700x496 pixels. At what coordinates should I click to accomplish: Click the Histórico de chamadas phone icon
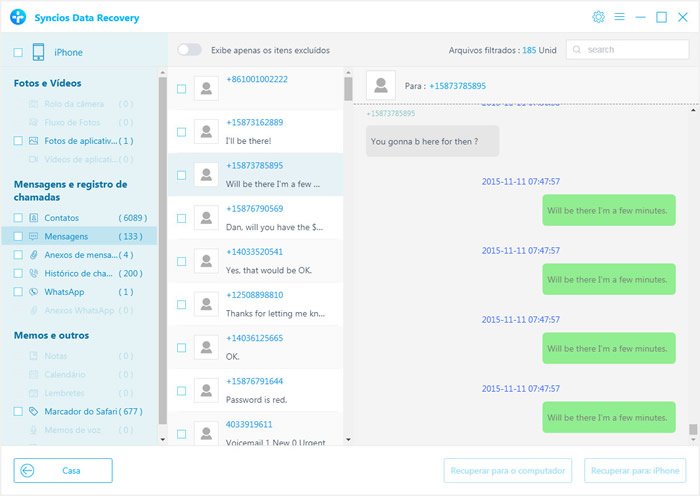pyautogui.click(x=33, y=273)
